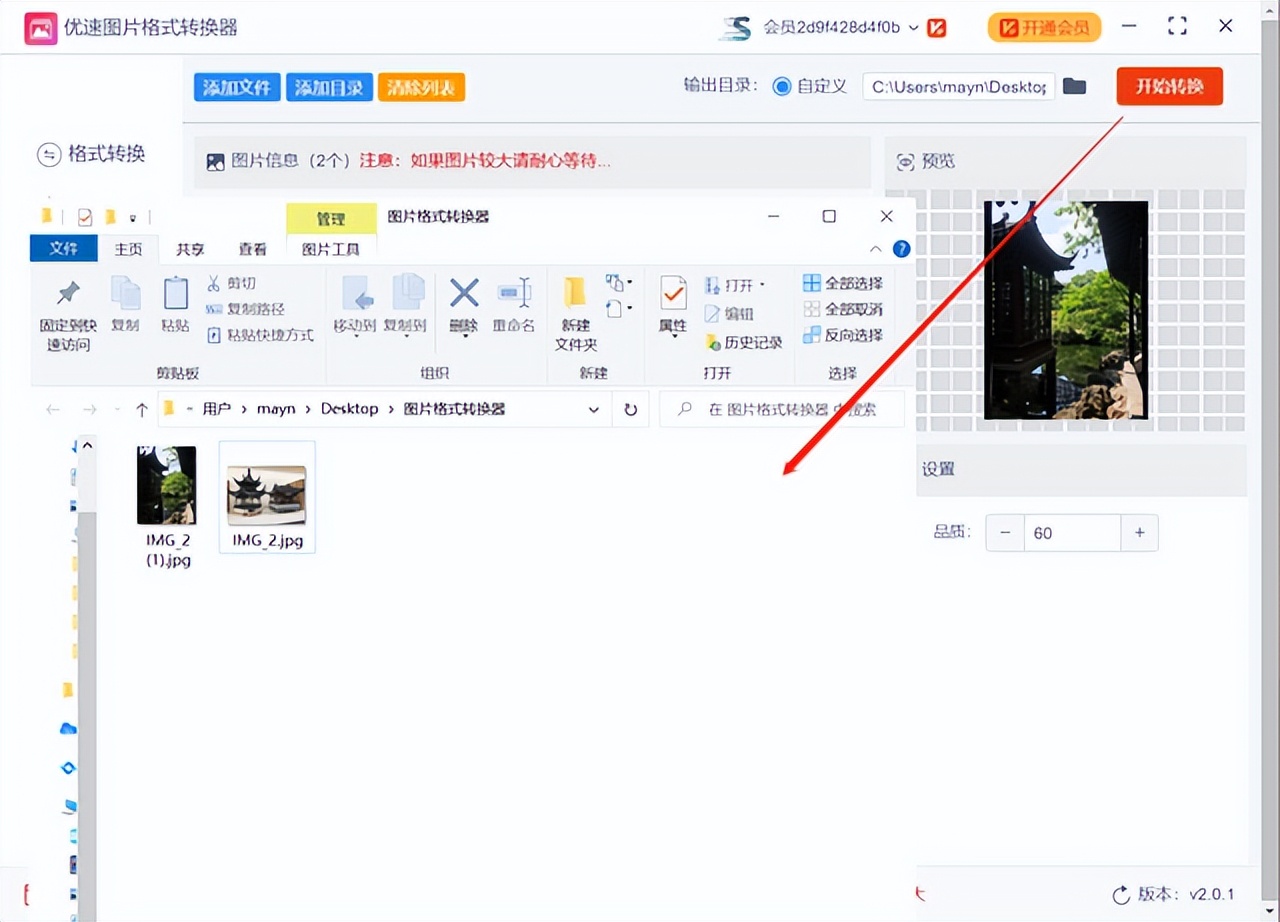The height and width of the screenshot is (922, 1280).
Task: Click the 管理 contextual tab
Action: (x=331, y=219)
